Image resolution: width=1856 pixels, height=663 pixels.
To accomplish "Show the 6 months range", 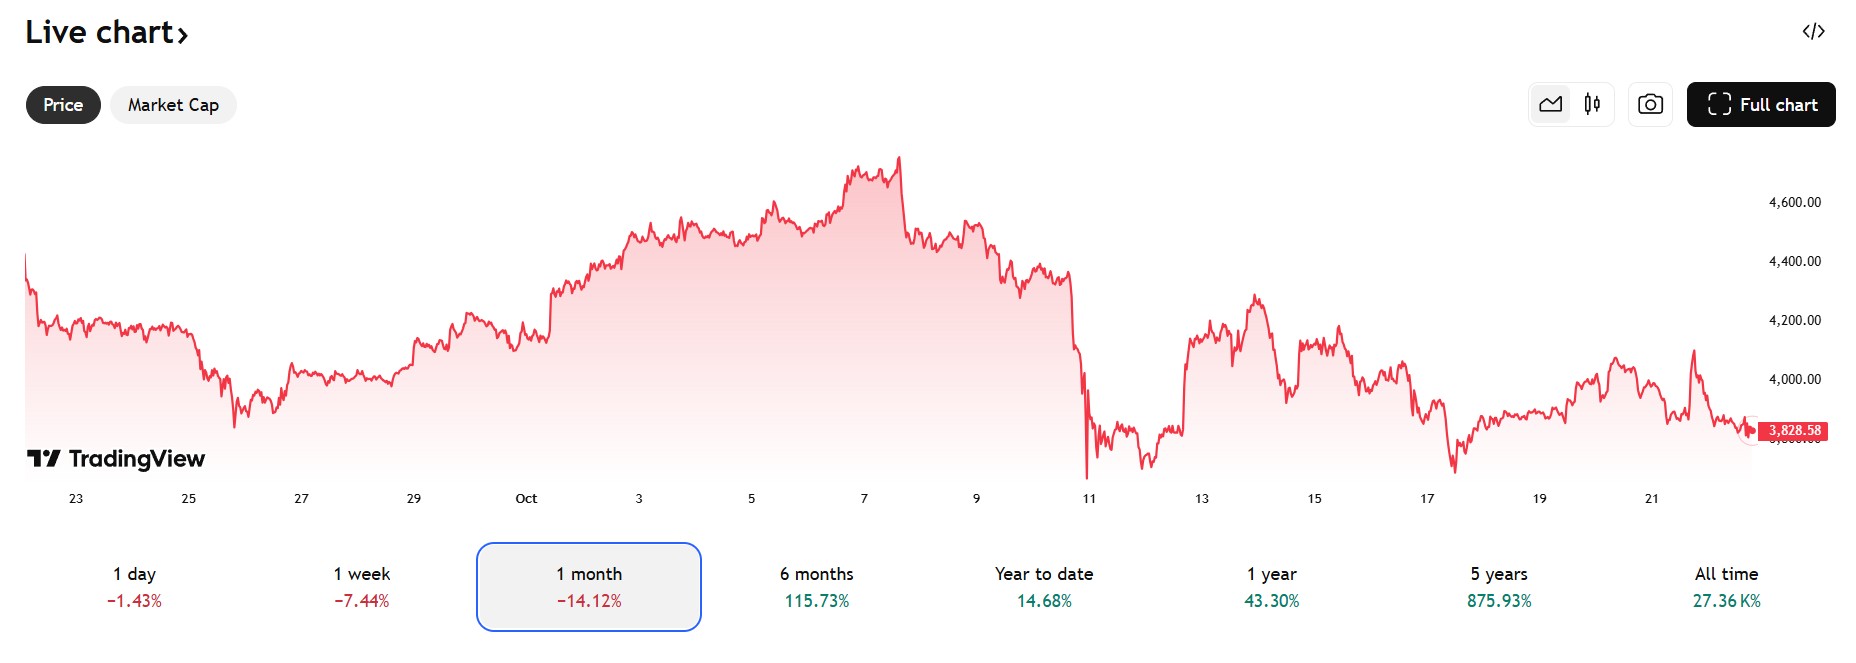I will tap(817, 587).
